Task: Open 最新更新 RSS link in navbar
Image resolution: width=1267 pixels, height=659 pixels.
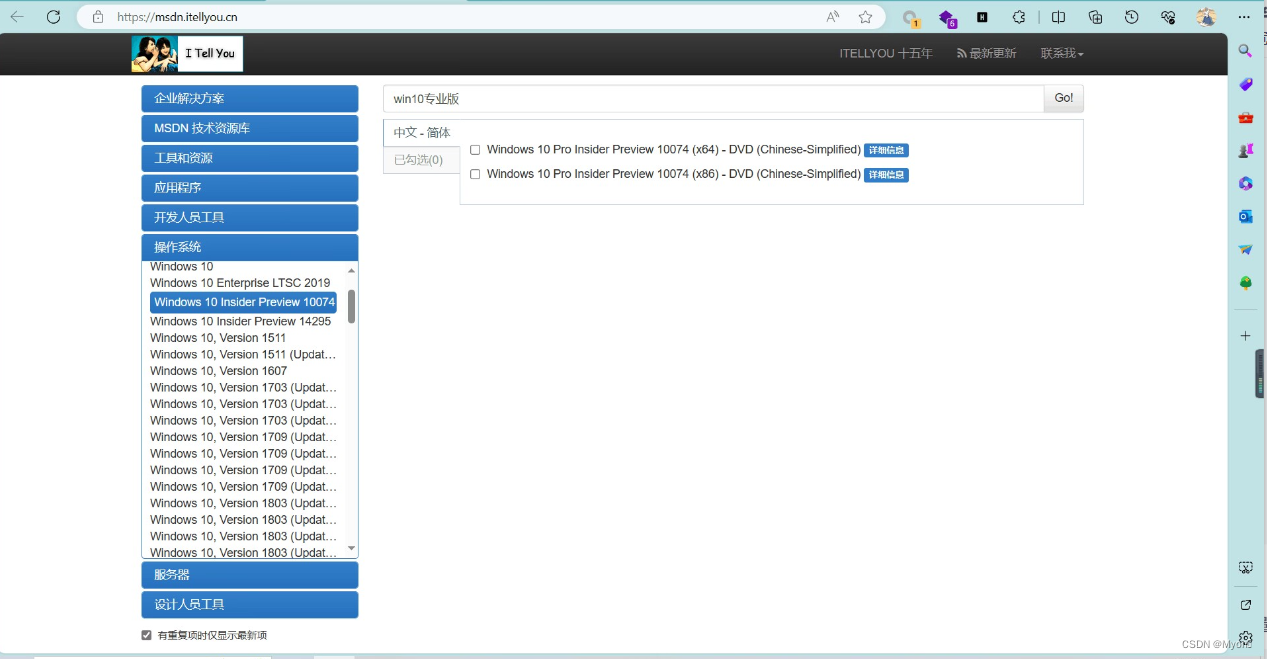Action: pos(986,54)
